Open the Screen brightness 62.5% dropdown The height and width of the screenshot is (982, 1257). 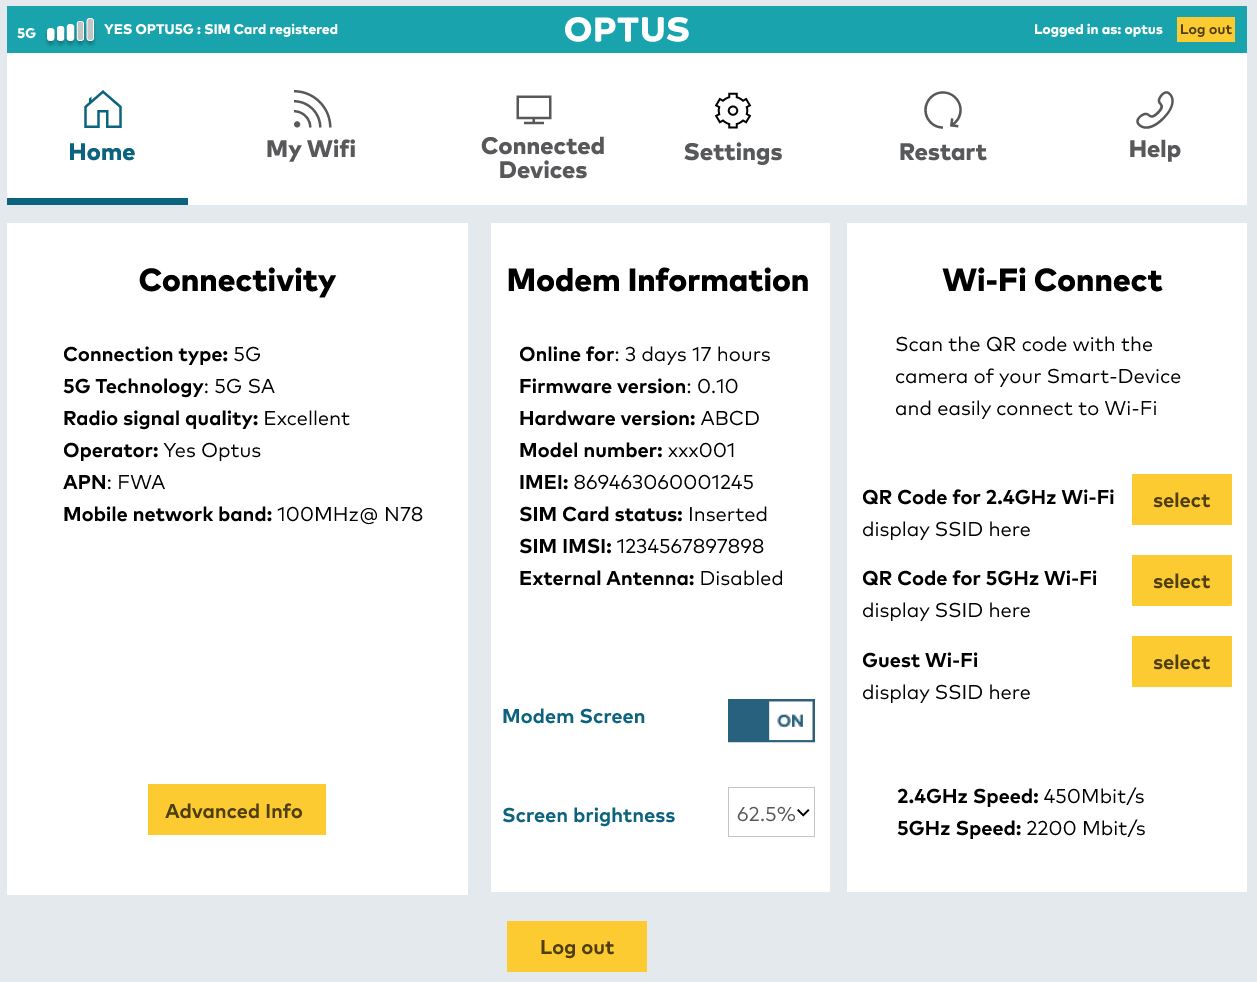771,813
